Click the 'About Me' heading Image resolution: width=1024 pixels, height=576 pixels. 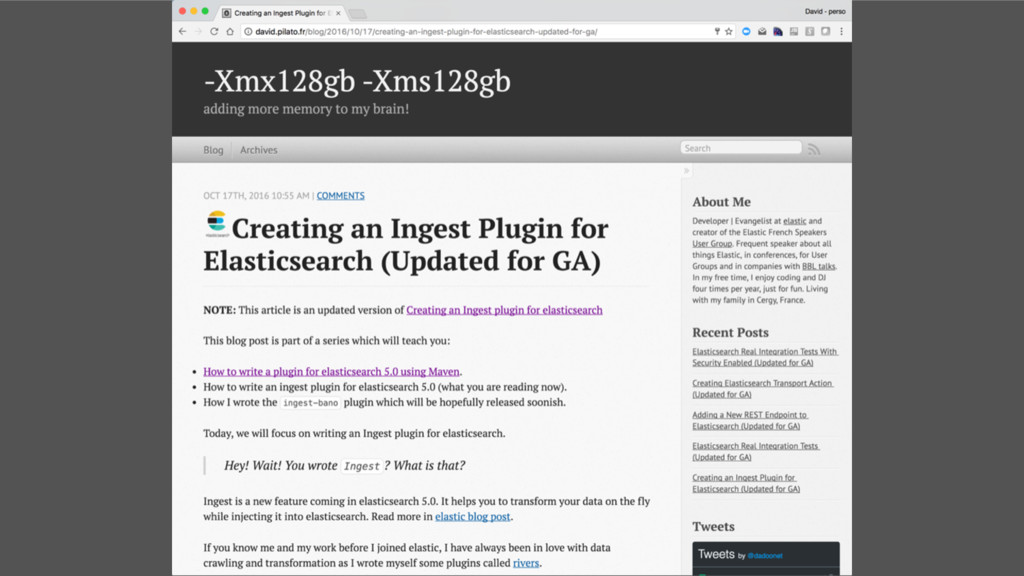[x=722, y=202]
